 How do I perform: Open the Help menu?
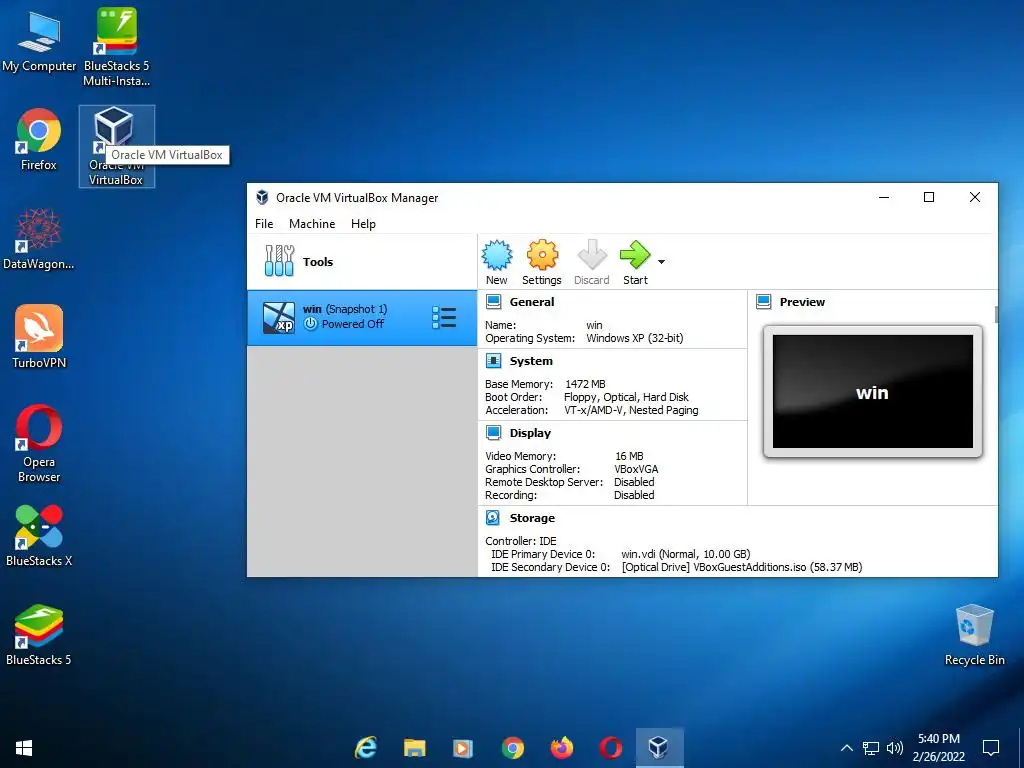(x=363, y=223)
